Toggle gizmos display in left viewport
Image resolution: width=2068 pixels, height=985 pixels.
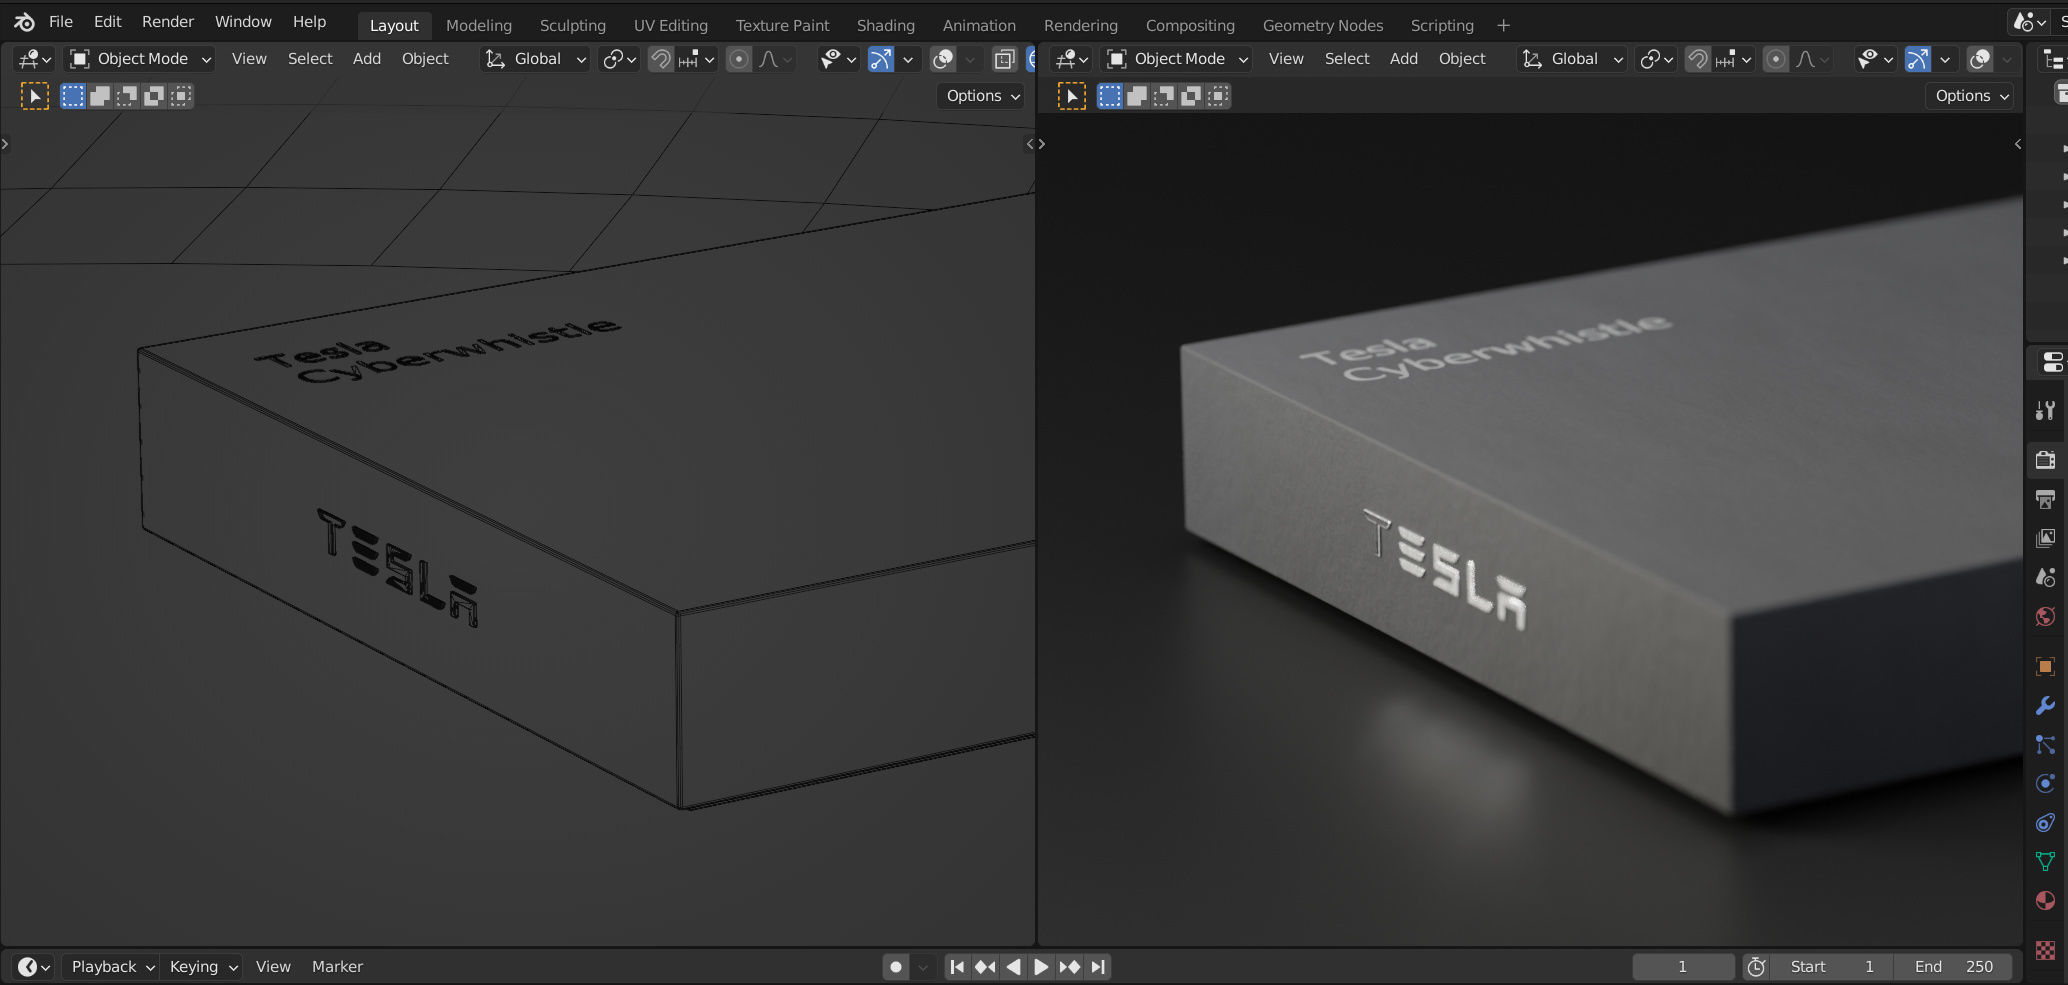click(881, 59)
